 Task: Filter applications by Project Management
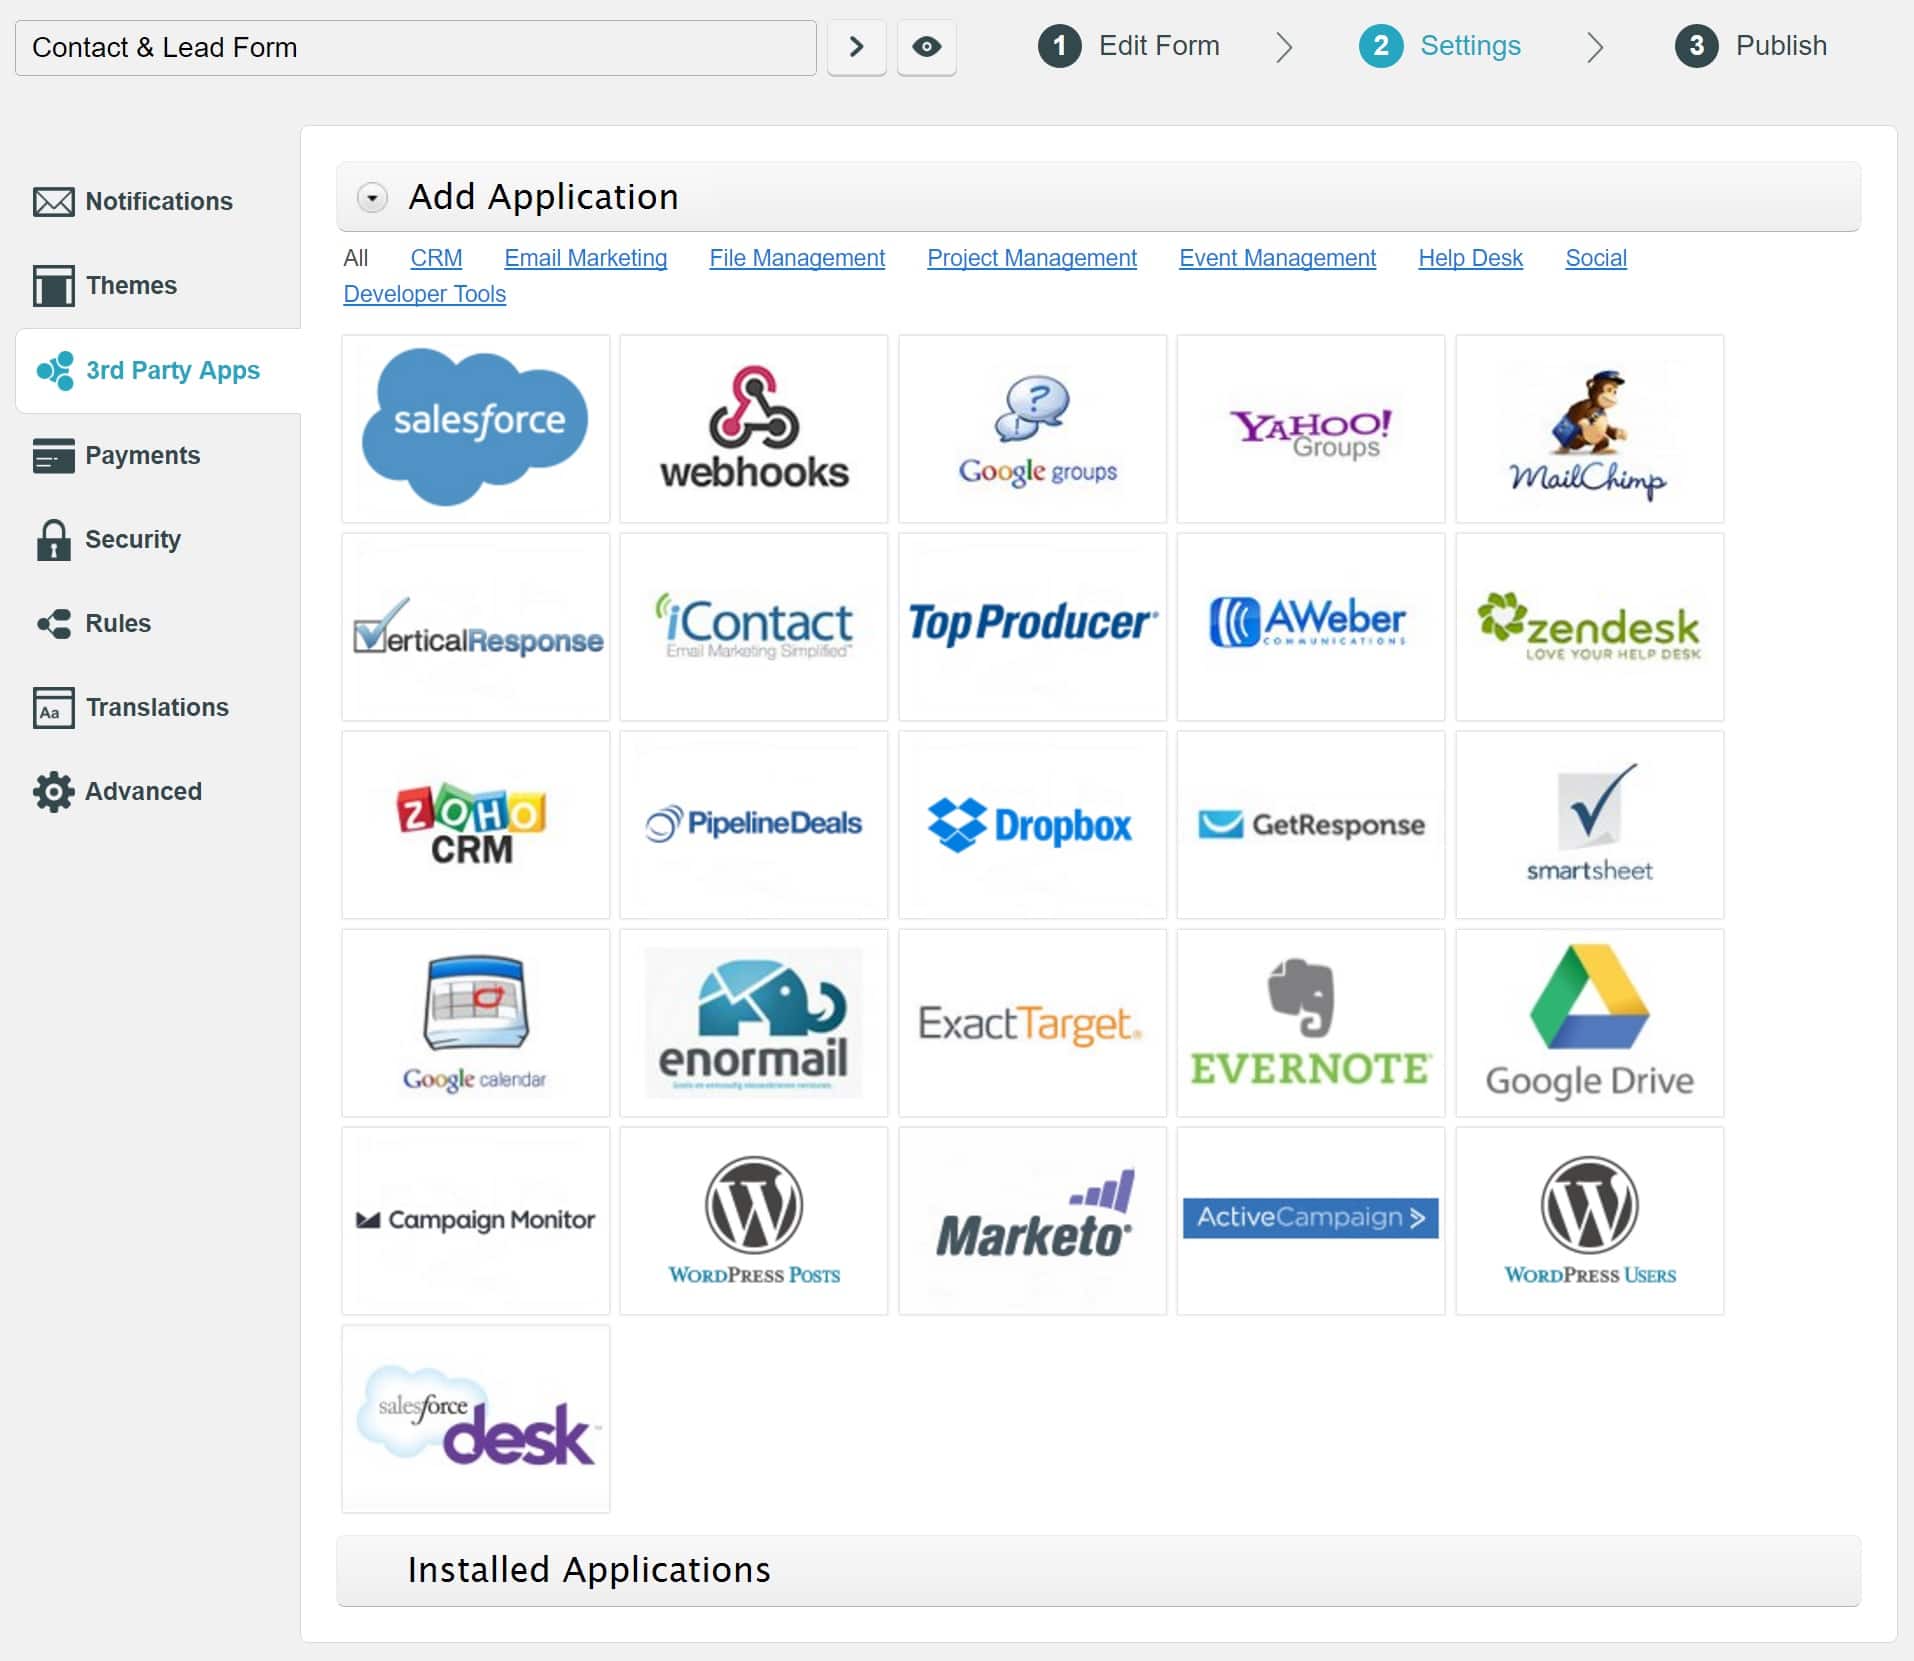click(1032, 258)
